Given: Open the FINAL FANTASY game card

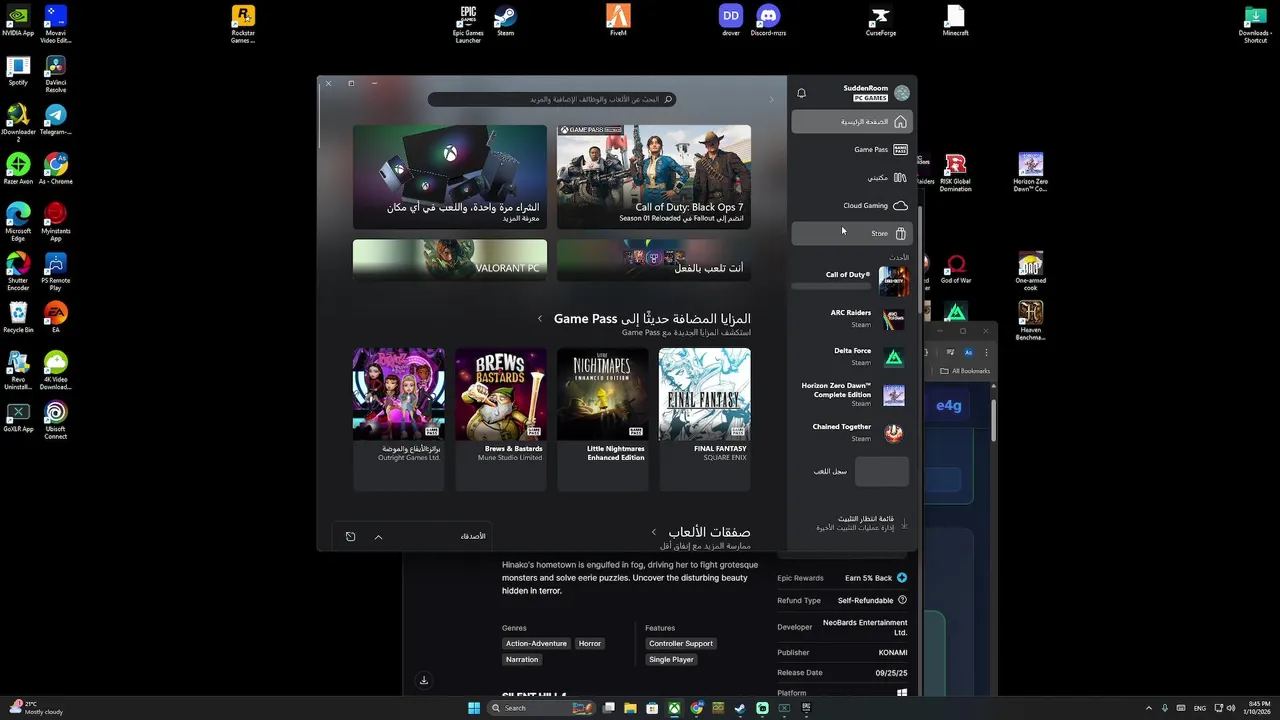Looking at the screenshot, I should pos(705,419).
